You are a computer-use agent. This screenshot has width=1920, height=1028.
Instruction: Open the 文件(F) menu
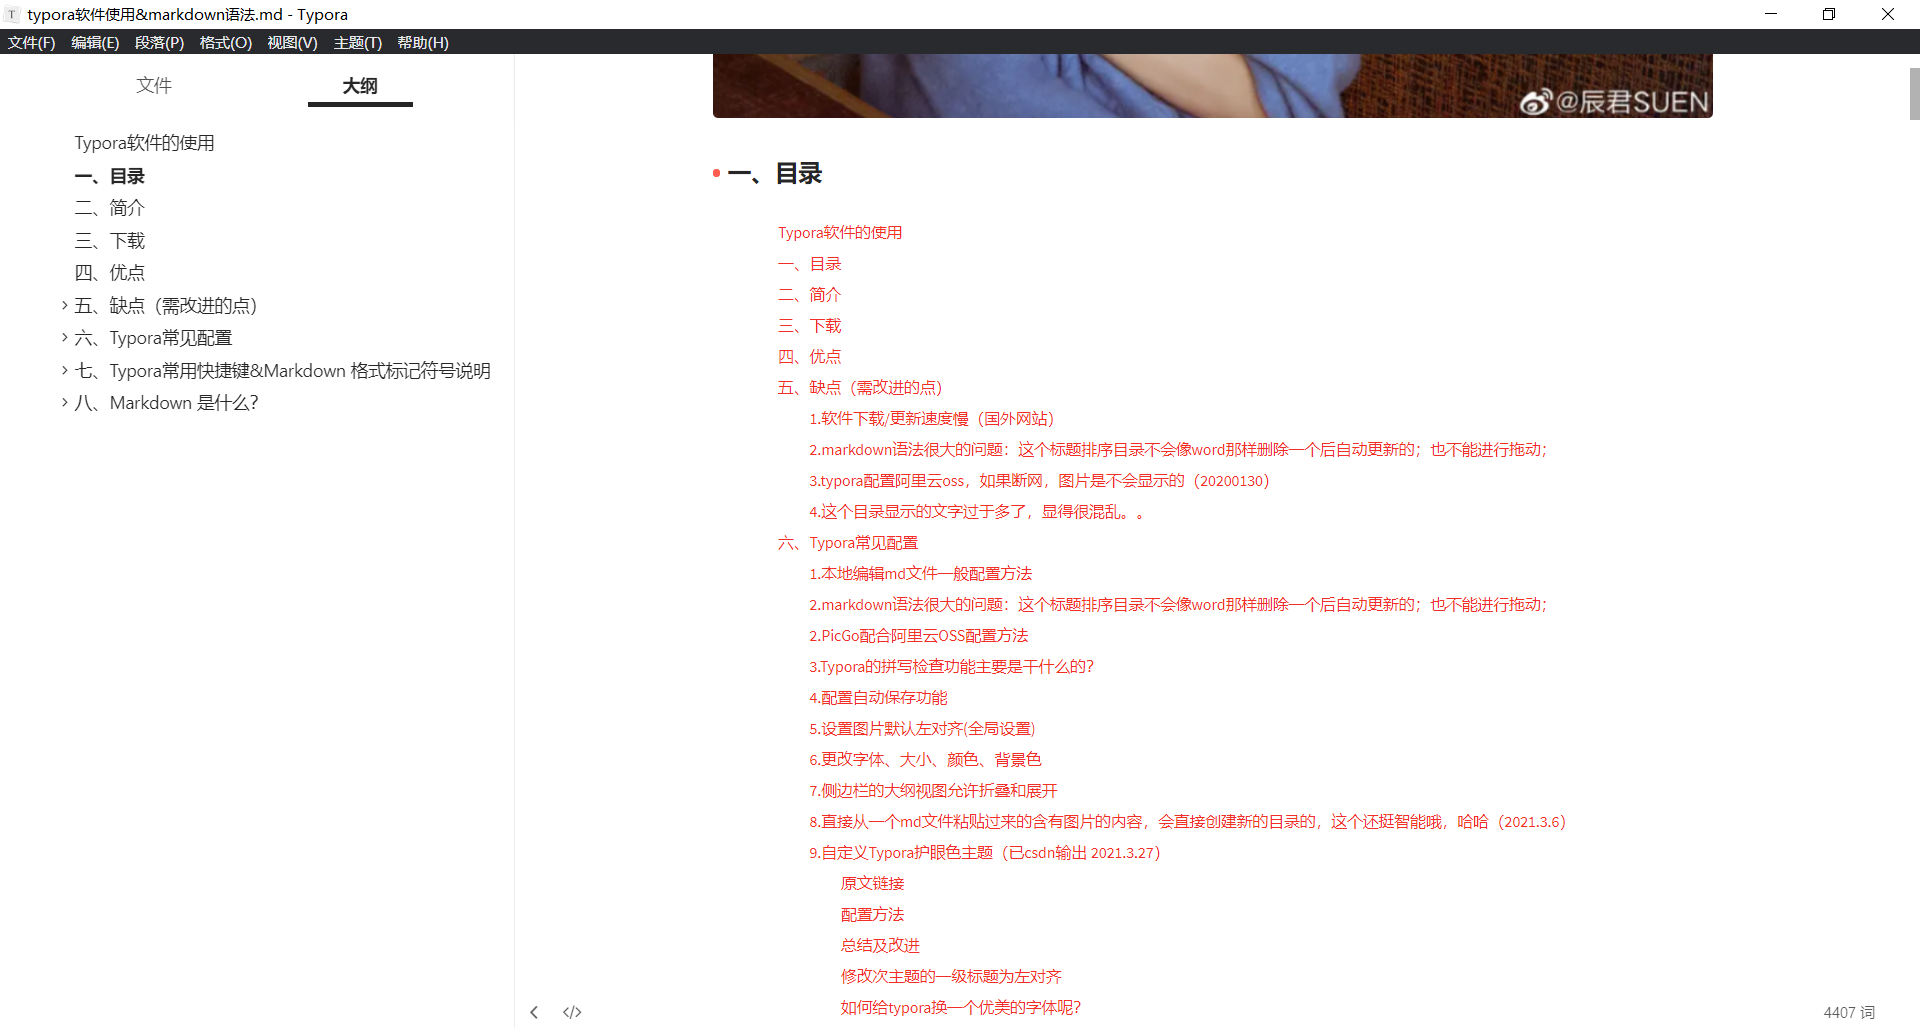(x=31, y=42)
